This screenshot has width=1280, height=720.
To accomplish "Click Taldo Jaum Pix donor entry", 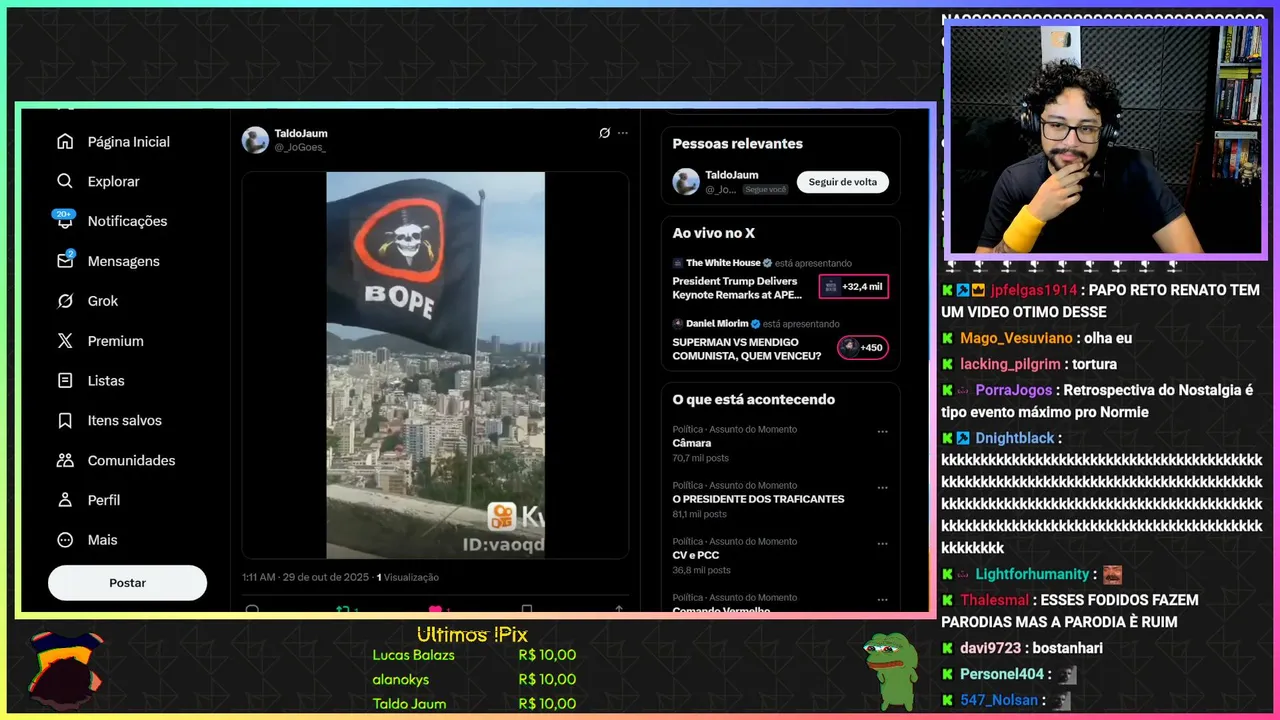I will pos(474,703).
